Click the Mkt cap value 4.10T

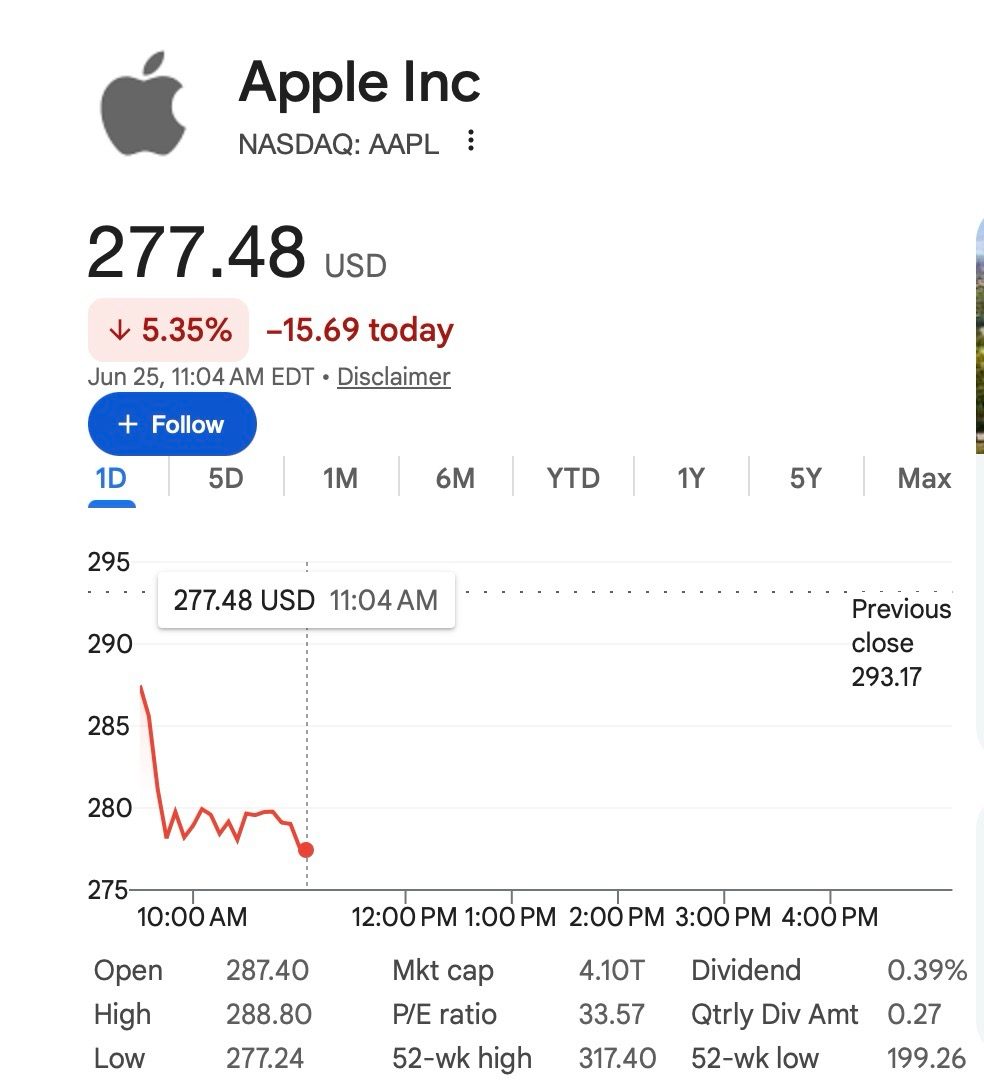(611, 970)
